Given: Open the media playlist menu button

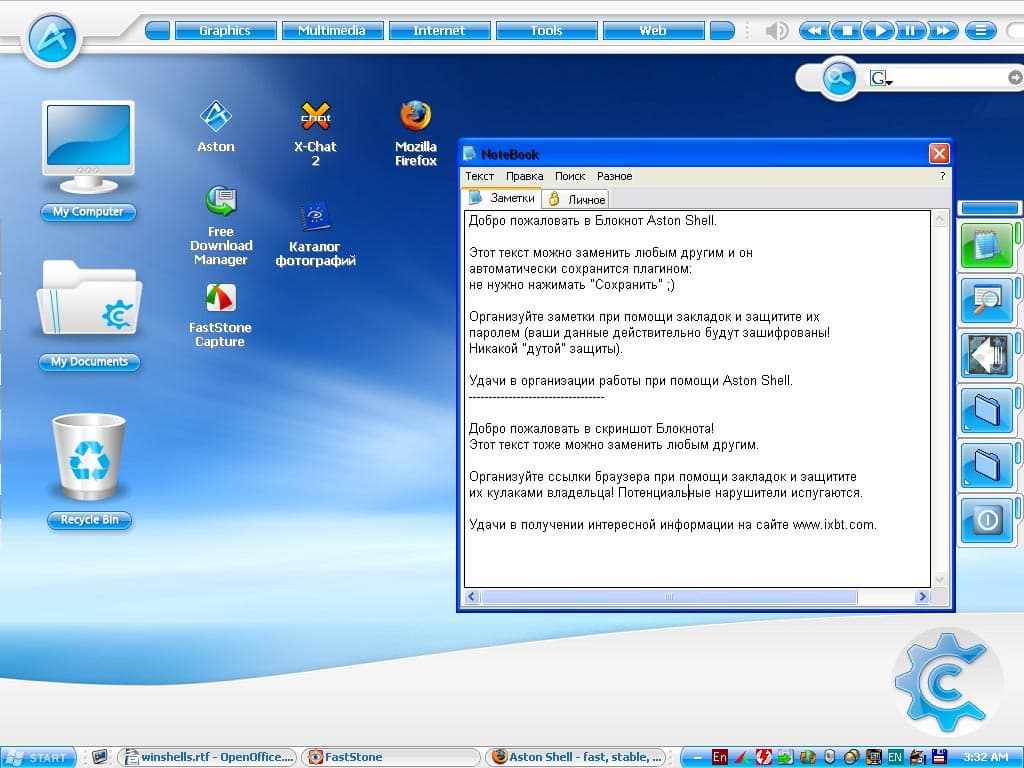Looking at the screenshot, I should [x=980, y=31].
